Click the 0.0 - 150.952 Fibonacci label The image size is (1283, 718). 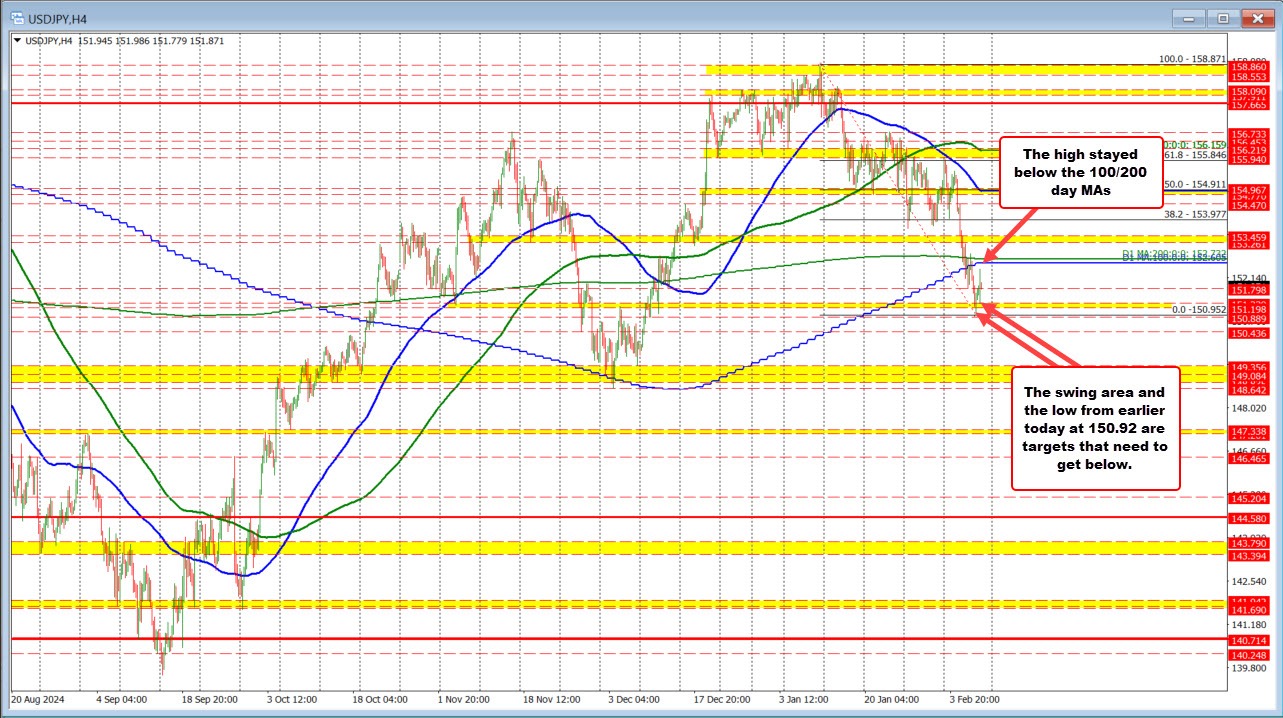click(x=1196, y=310)
